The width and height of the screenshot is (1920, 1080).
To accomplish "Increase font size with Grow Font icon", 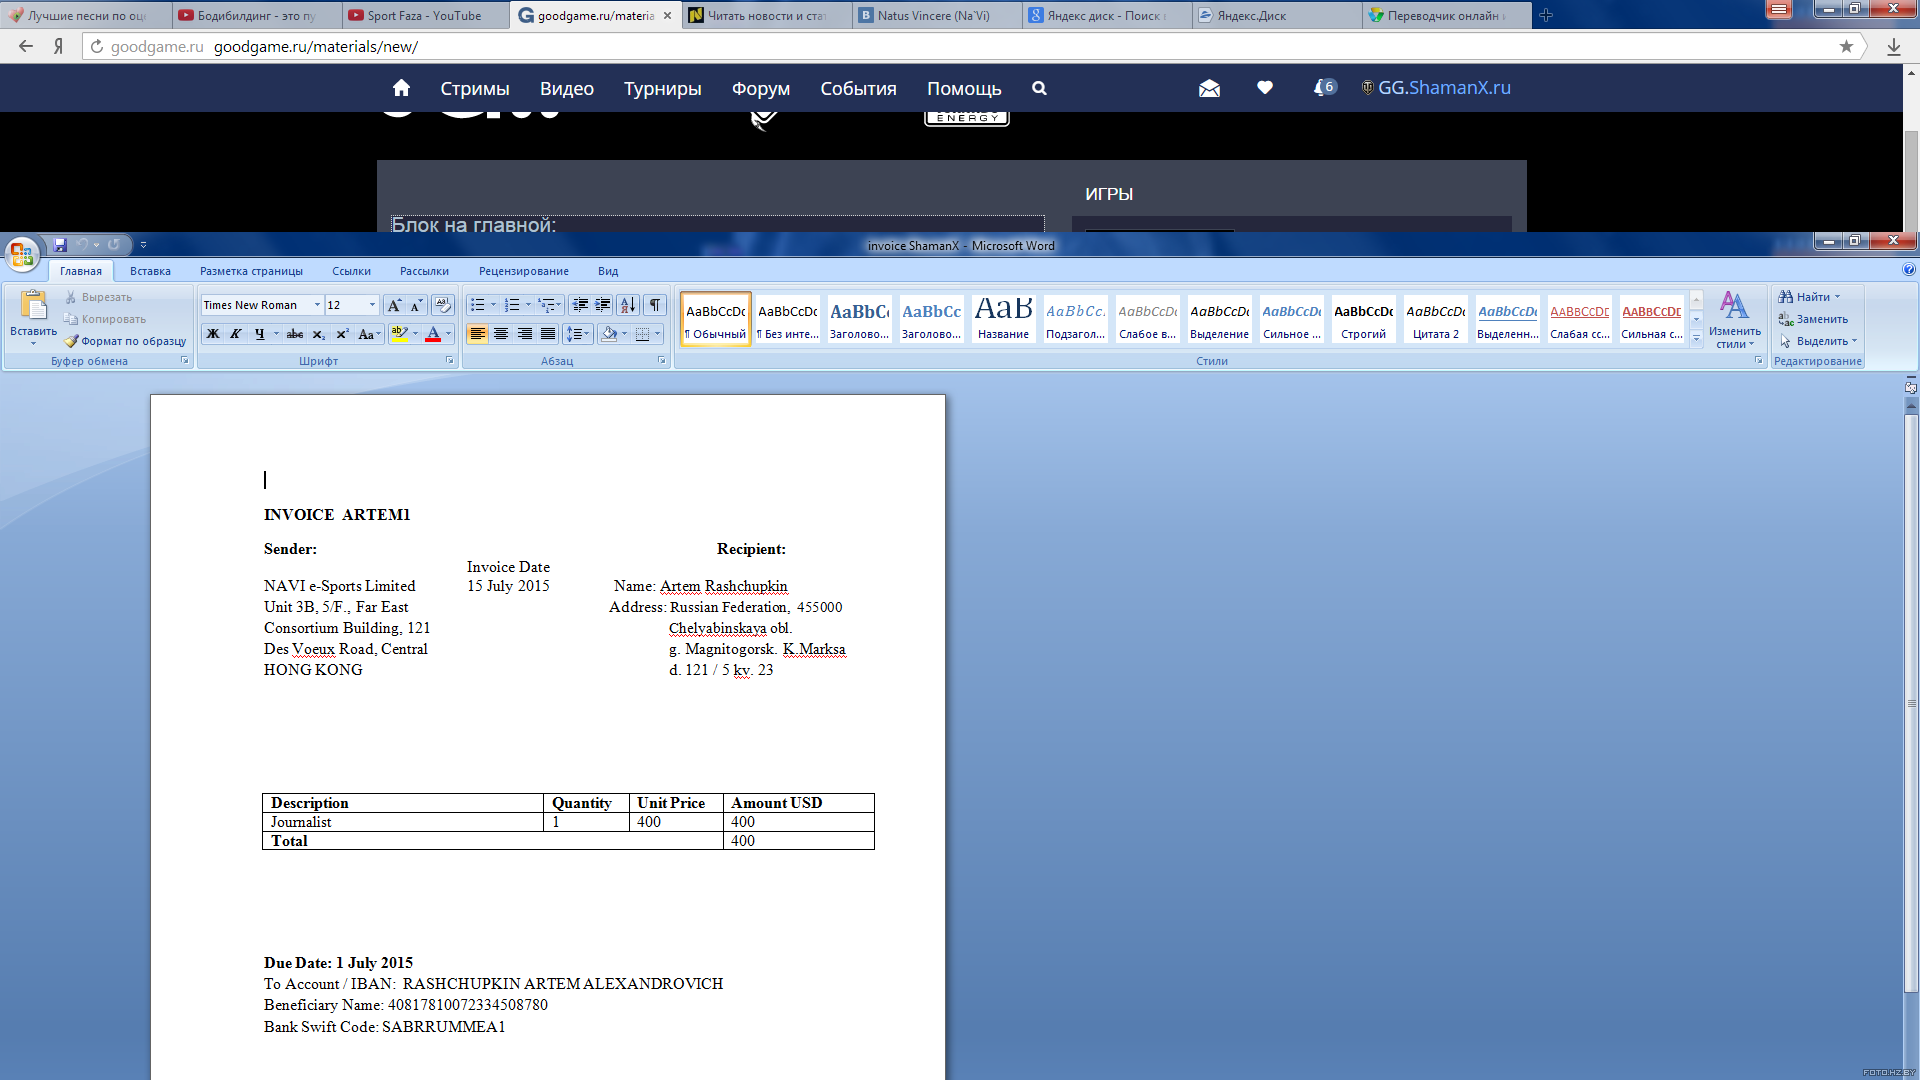I will [394, 305].
